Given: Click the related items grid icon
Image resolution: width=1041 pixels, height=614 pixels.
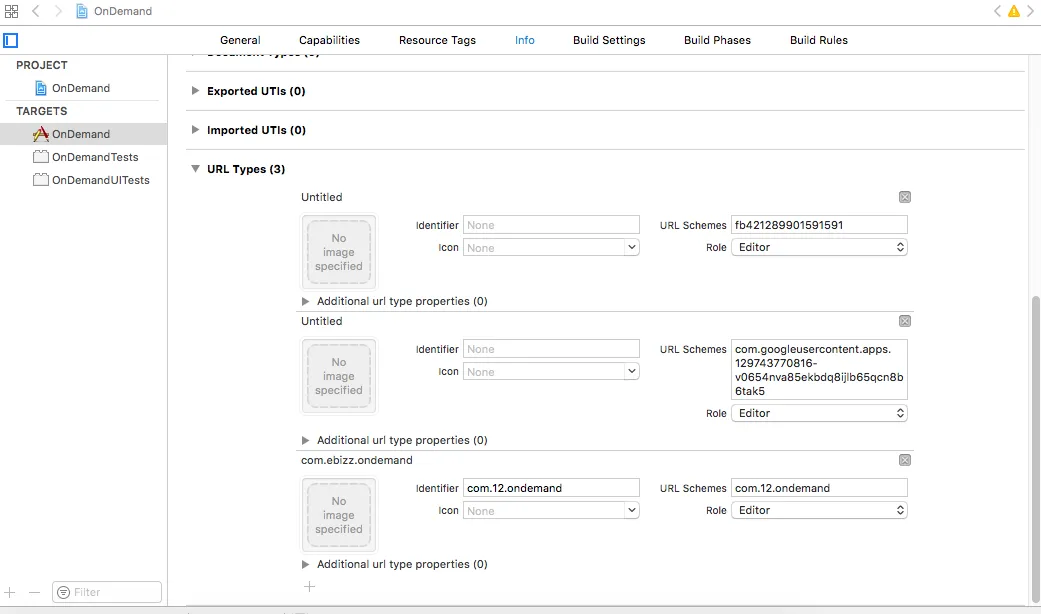Looking at the screenshot, I should [x=11, y=11].
